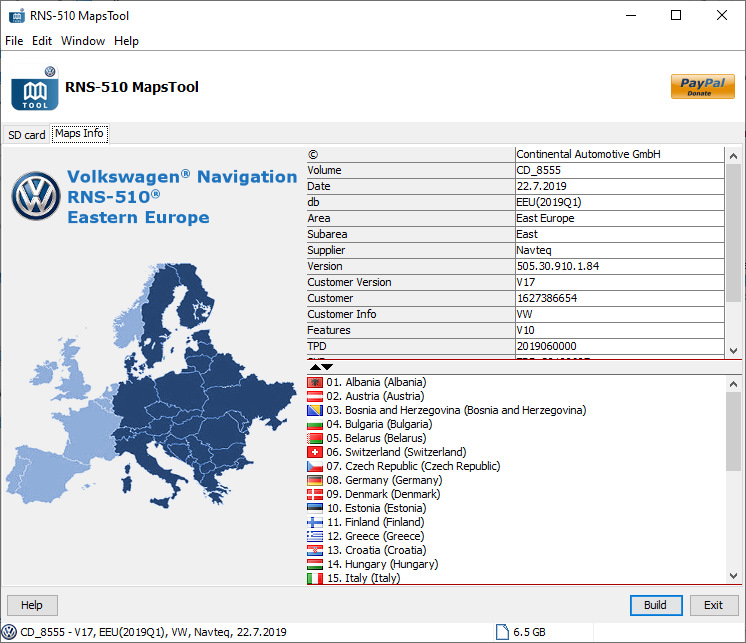Click the Estonia flag icon
This screenshot has height=643, width=746.
[314, 508]
